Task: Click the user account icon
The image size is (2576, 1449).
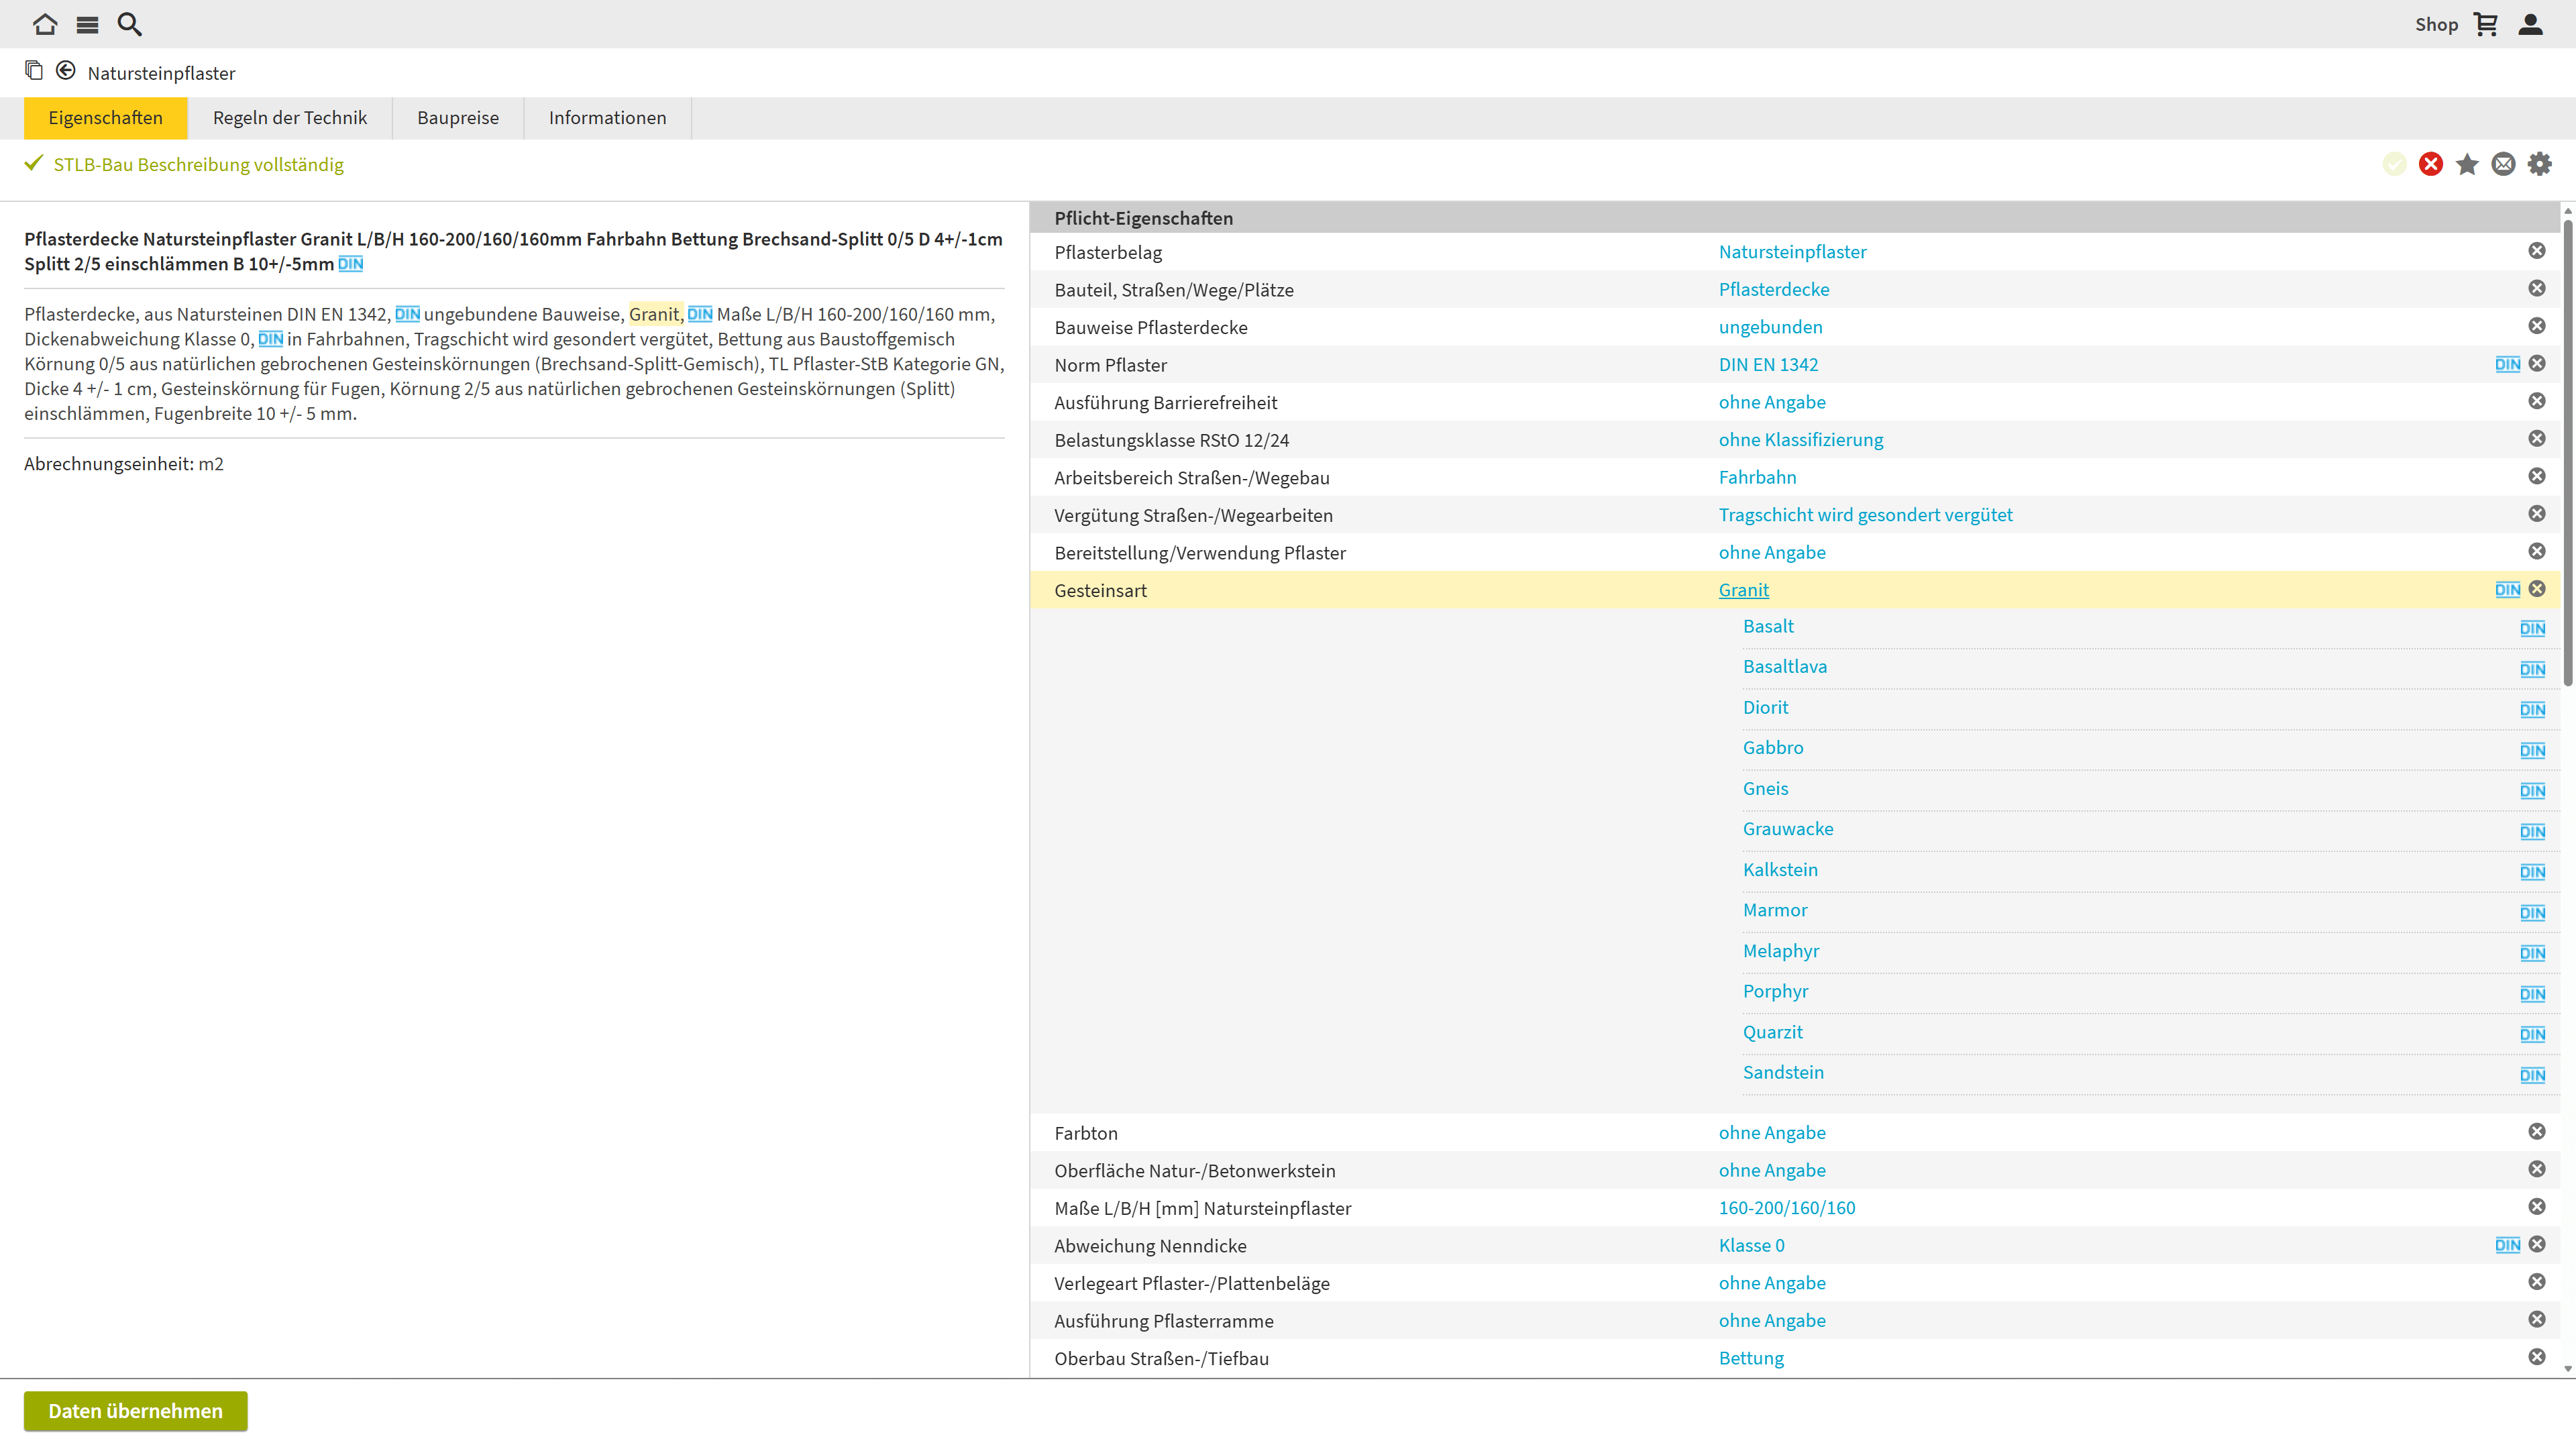Action: (2531, 24)
